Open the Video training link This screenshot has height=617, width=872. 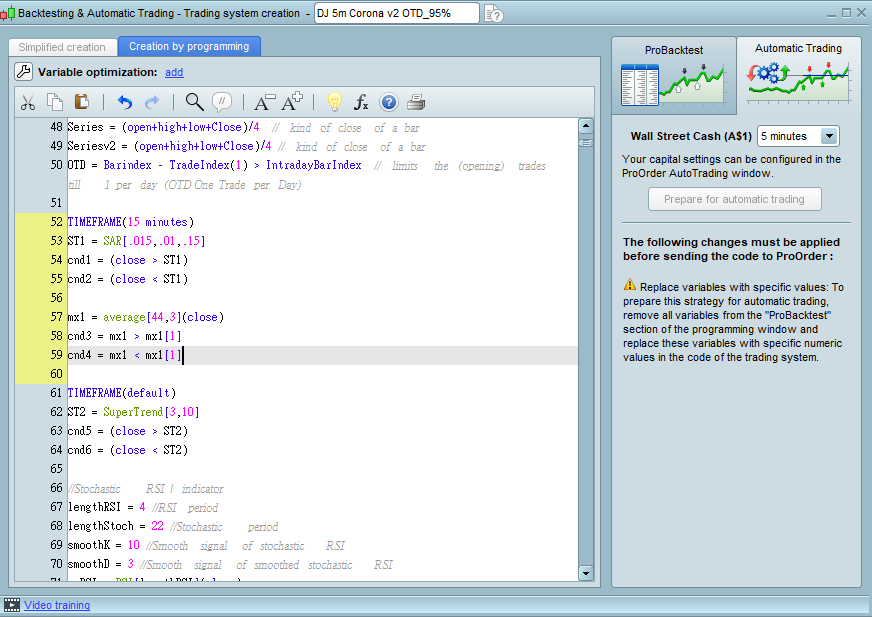coord(57,605)
